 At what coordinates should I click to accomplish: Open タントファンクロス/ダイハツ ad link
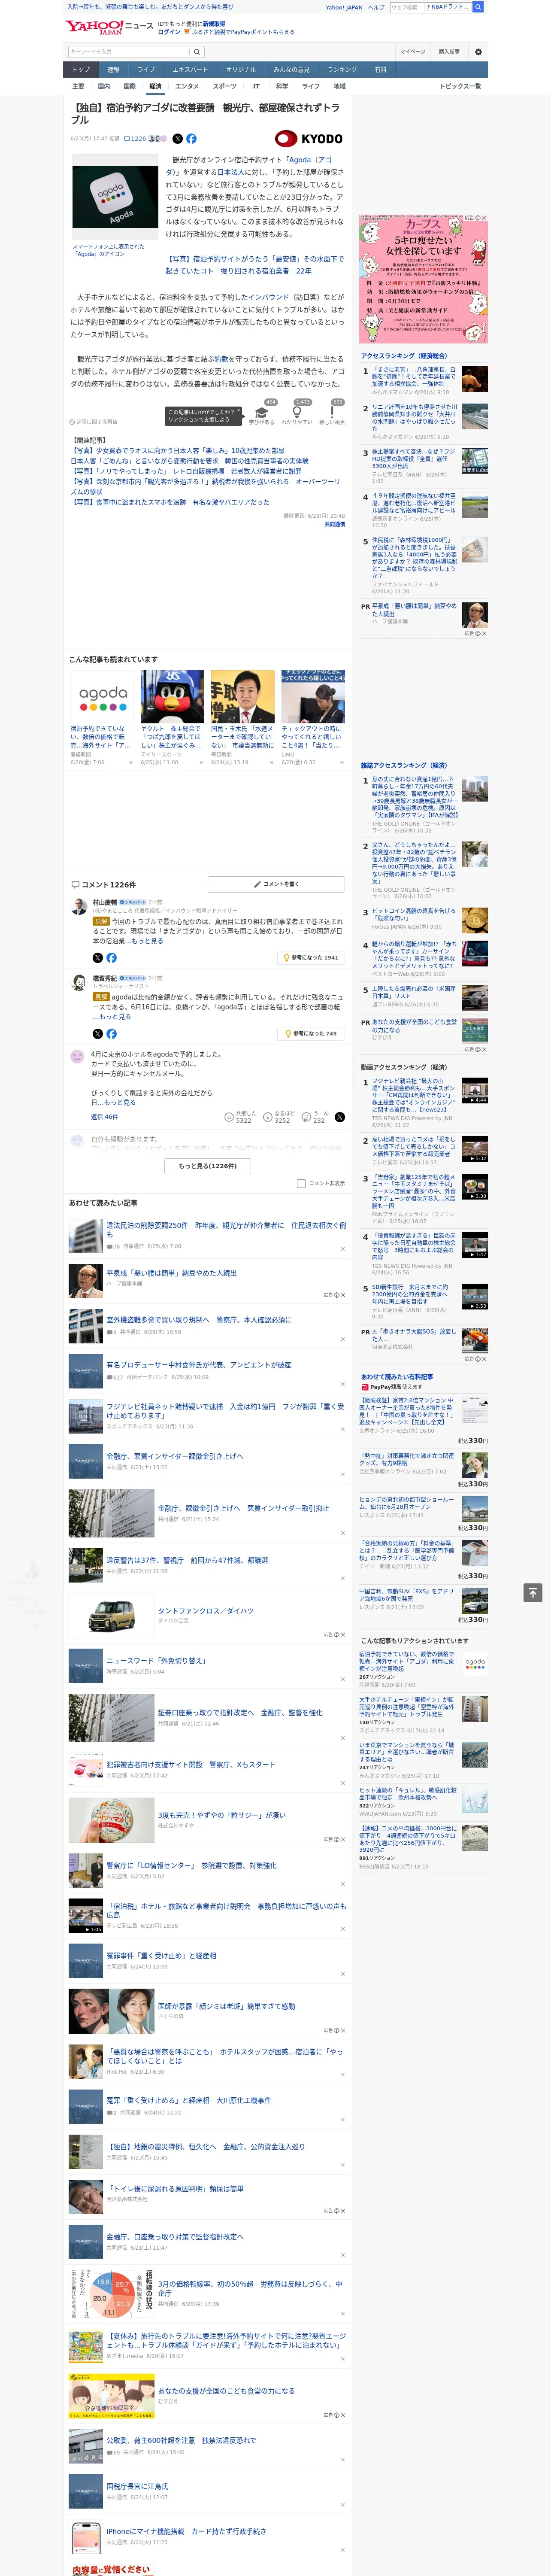click(x=205, y=1611)
